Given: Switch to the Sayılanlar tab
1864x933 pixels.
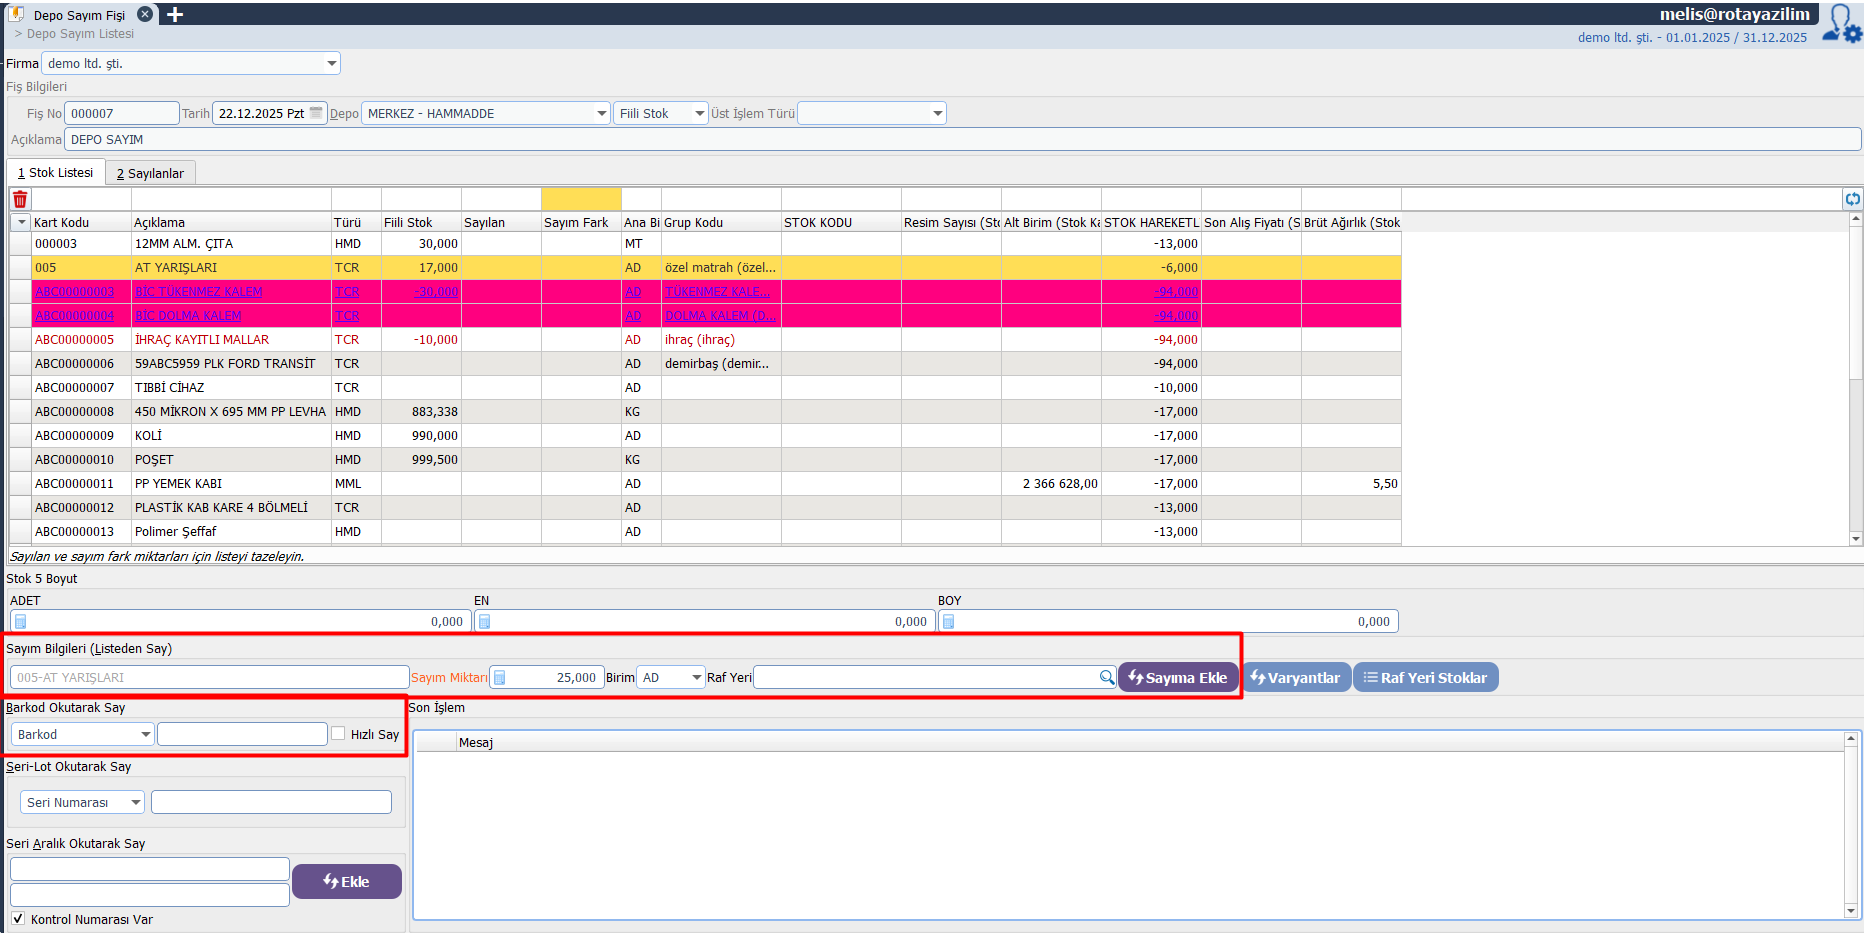Looking at the screenshot, I should click(x=150, y=173).
